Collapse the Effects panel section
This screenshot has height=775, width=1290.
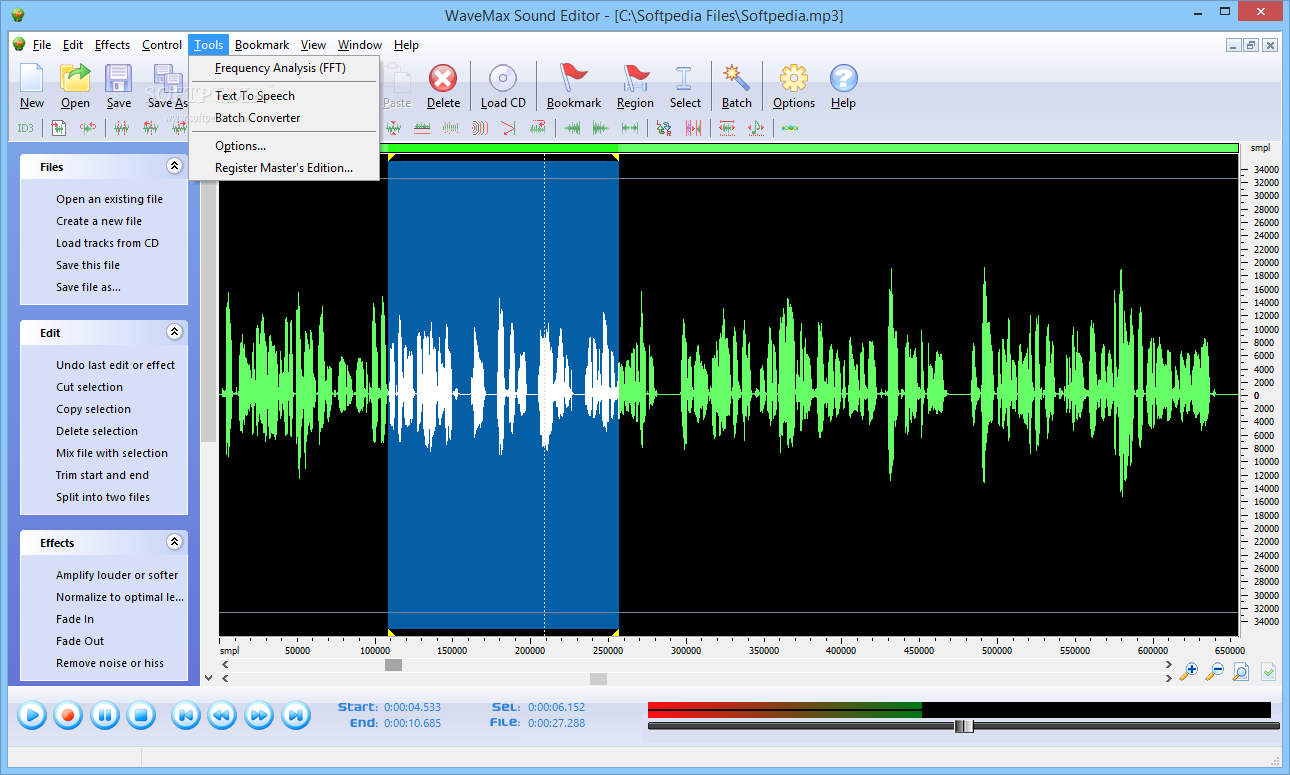pos(174,542)
